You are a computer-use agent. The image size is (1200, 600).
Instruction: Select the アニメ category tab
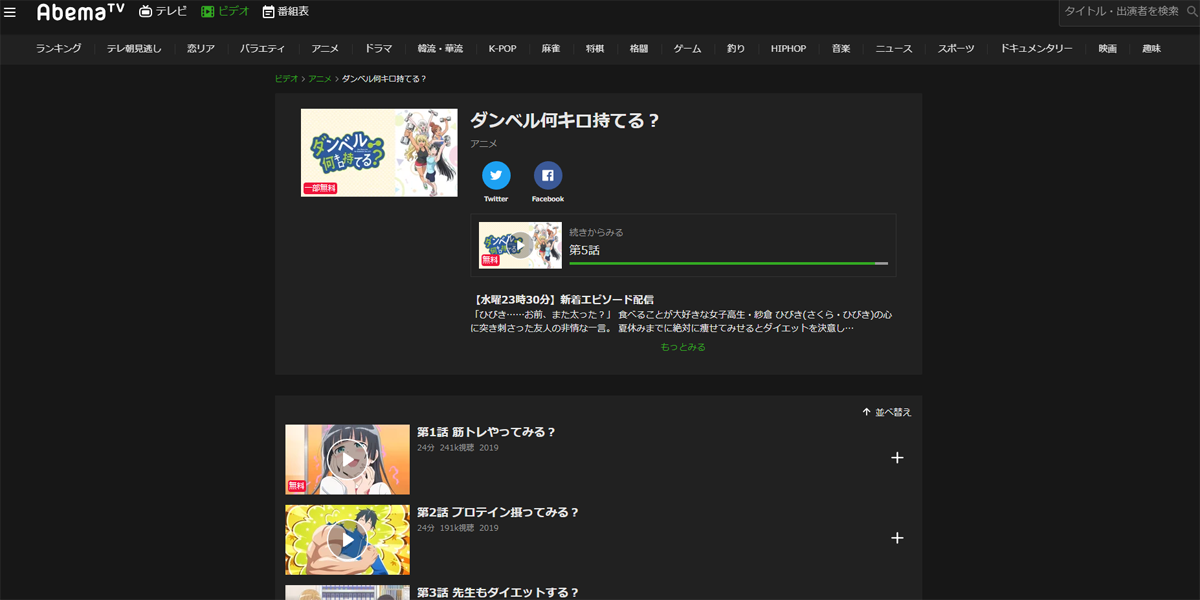(325, 48)
